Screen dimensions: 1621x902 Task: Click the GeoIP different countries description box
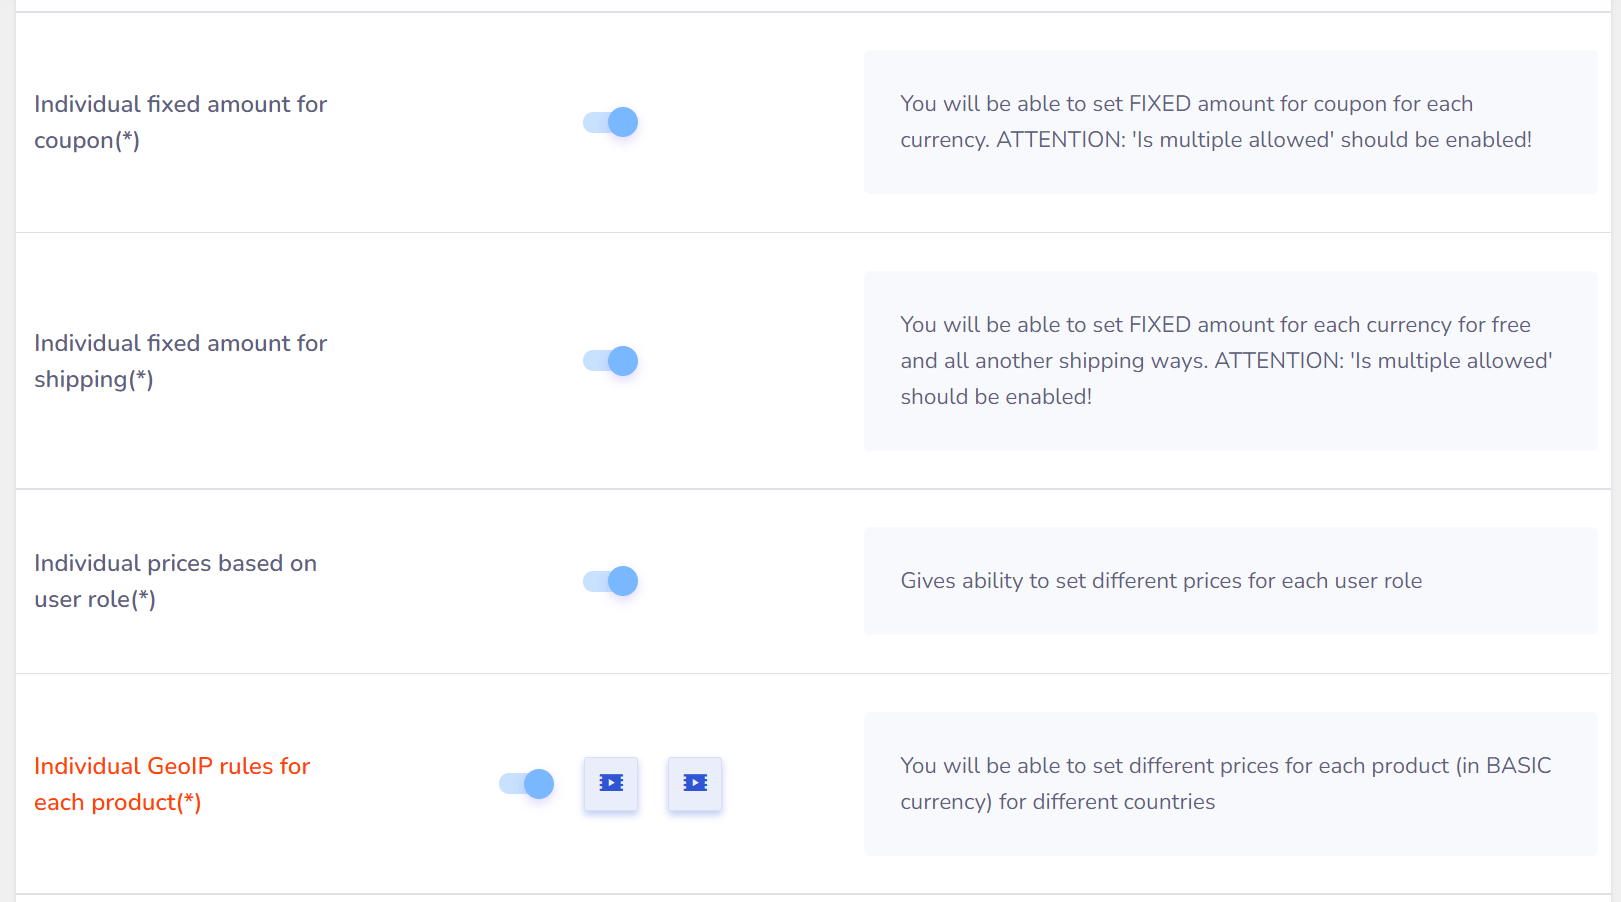click(x=1230, y=784)
